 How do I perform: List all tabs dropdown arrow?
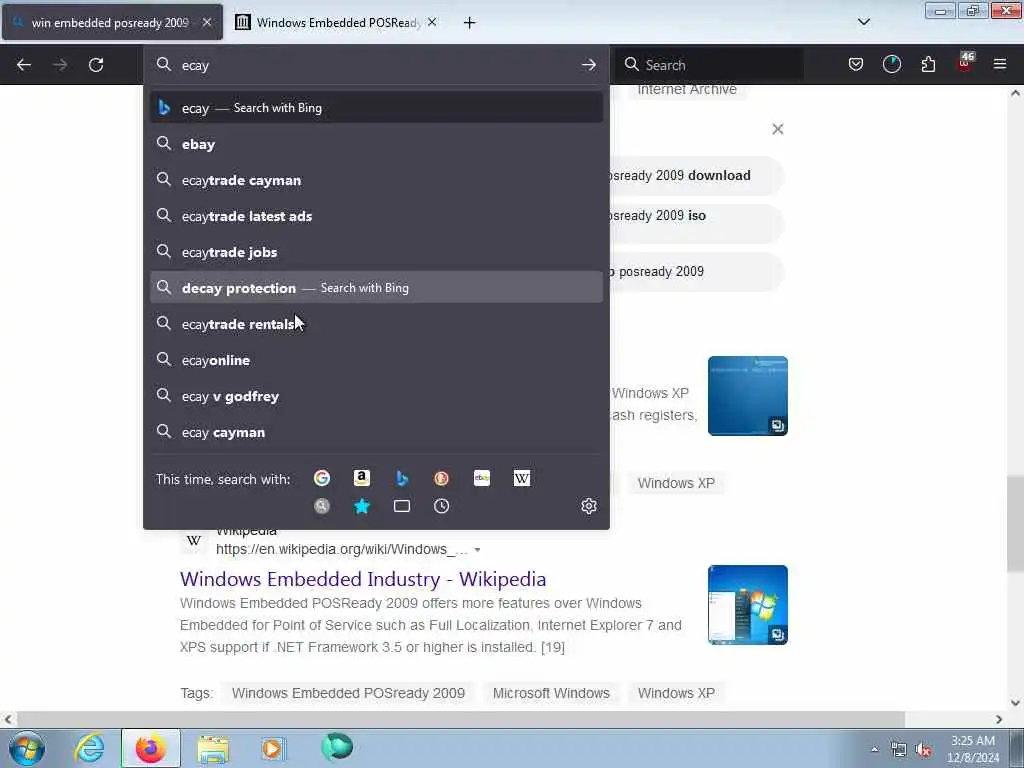pyautogui.click(x=863, y=22)
